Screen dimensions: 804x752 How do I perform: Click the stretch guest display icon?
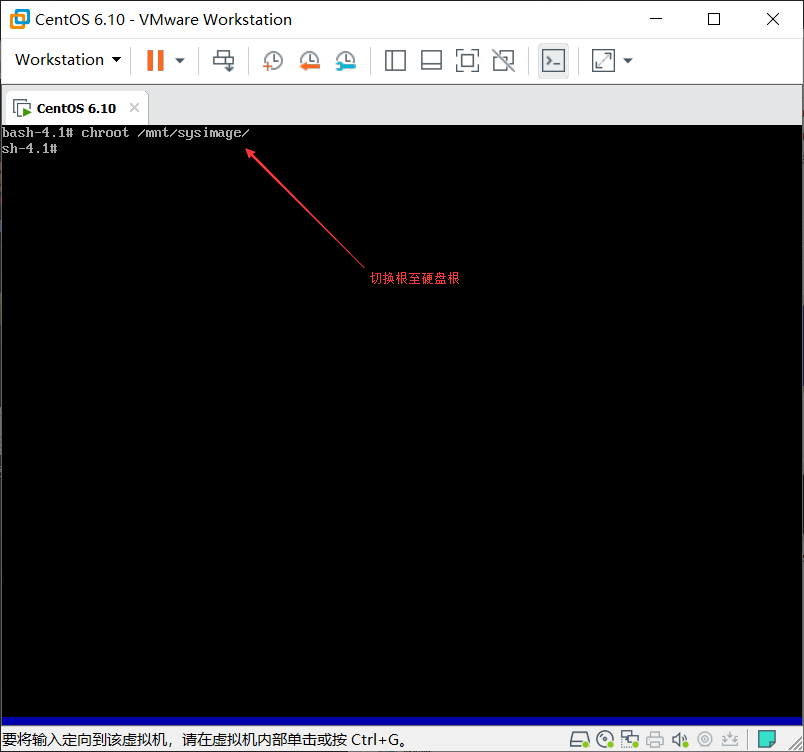click(604, 60)
